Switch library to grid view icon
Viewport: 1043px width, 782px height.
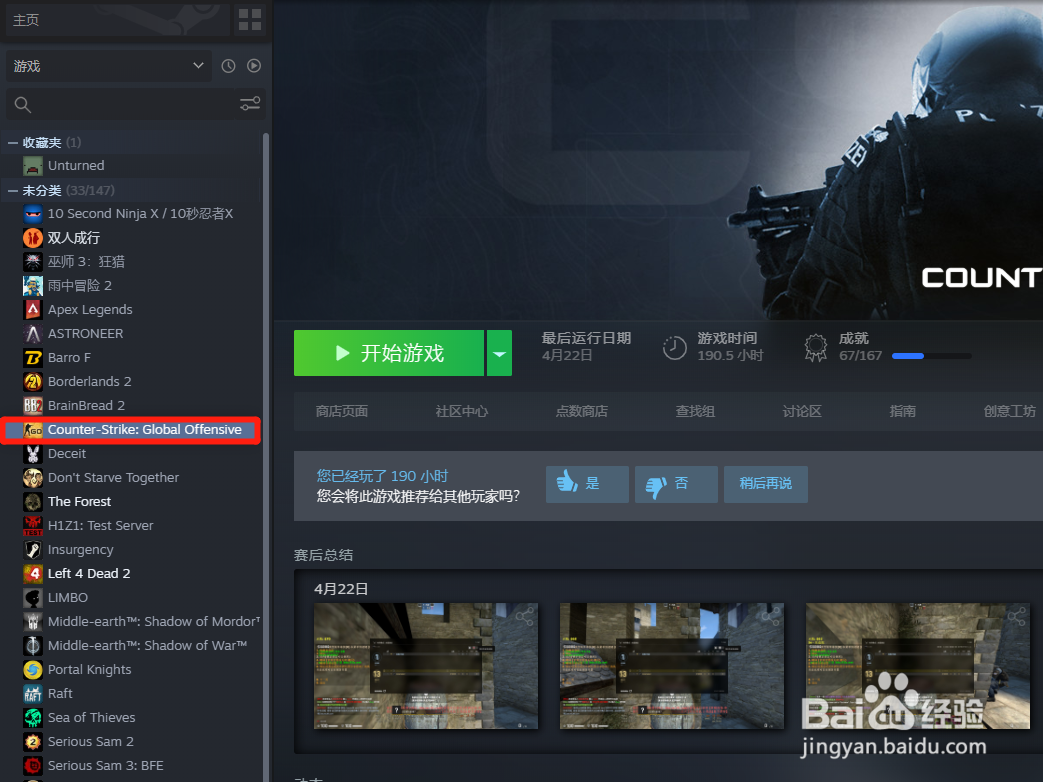click(x=250, y=20)
